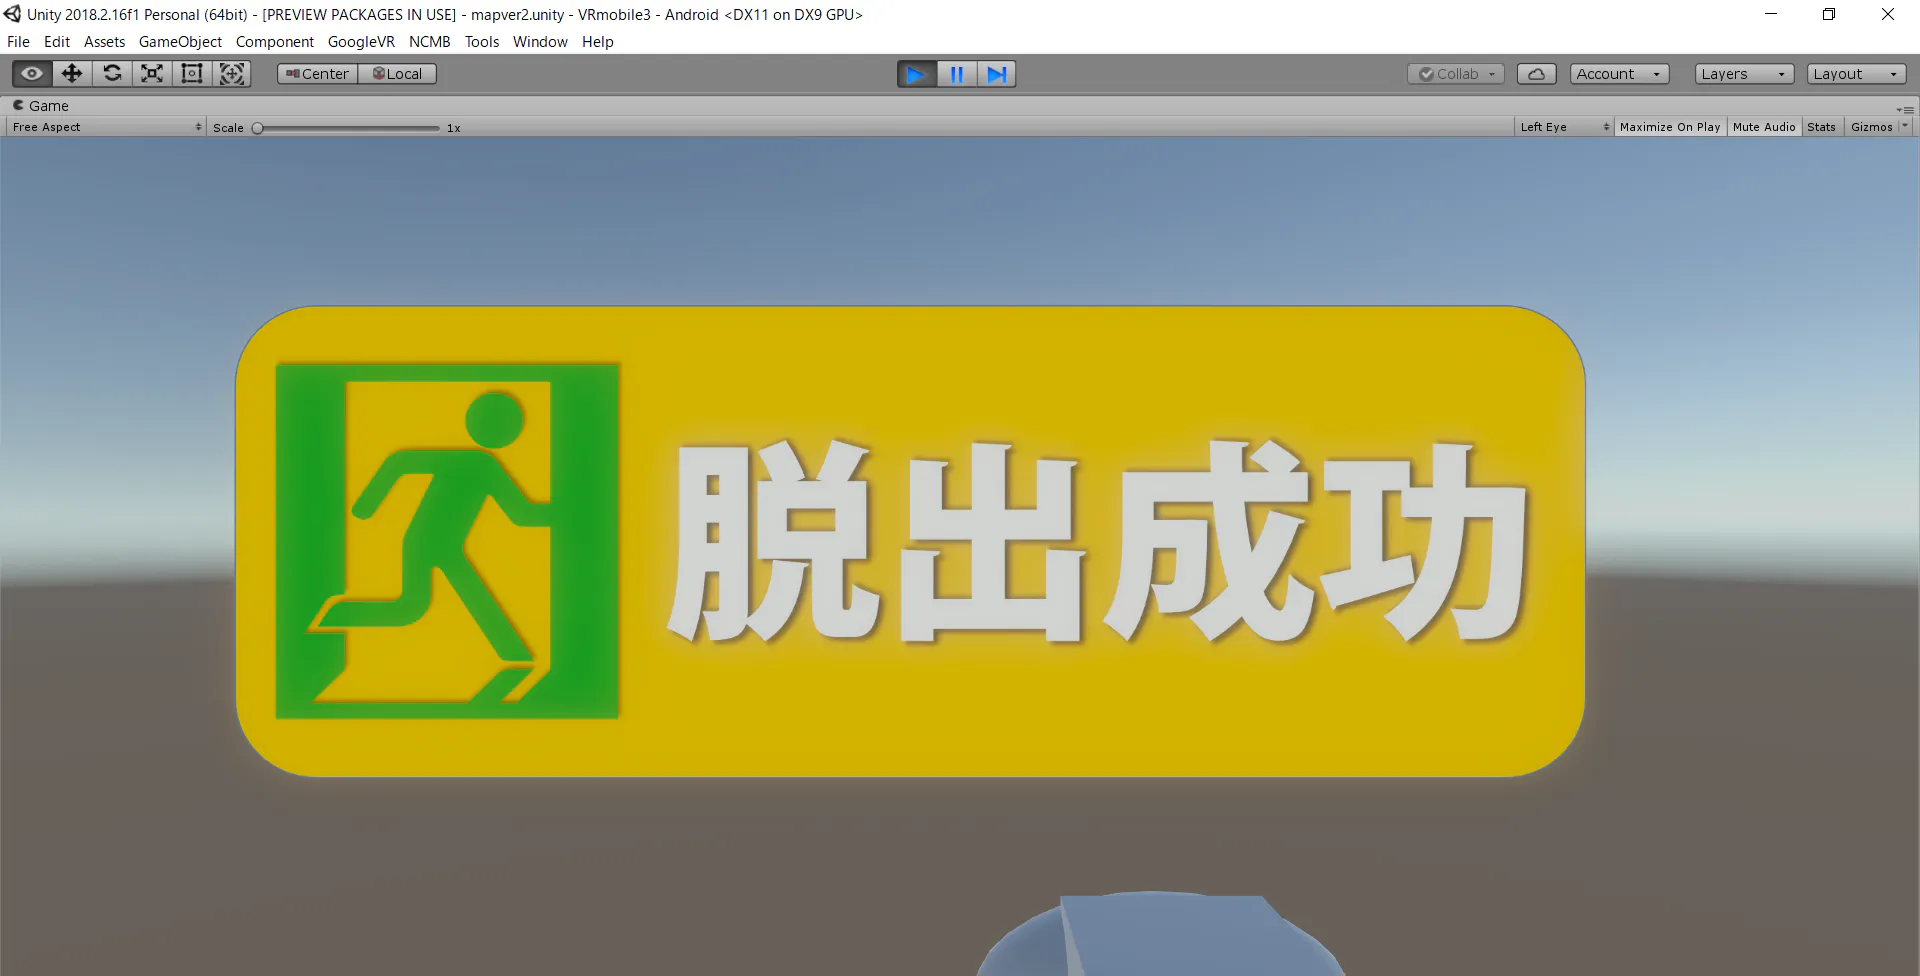Expand the Layers dropdown

pos(1743,74)
